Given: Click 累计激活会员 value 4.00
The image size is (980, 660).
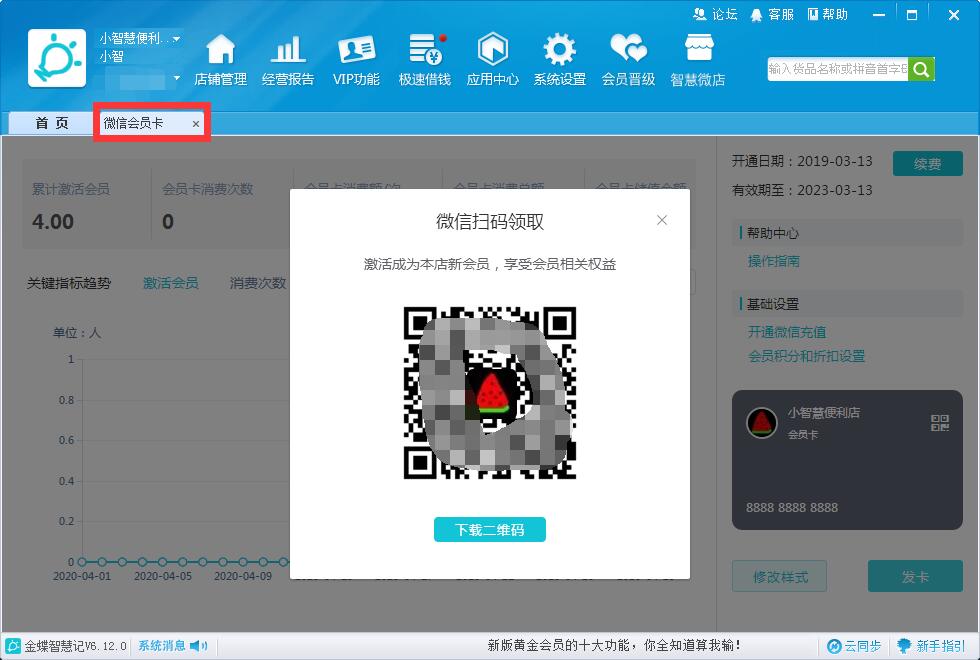Looking at the screenshot, I should pyautogui.click(x=53, y=222).
